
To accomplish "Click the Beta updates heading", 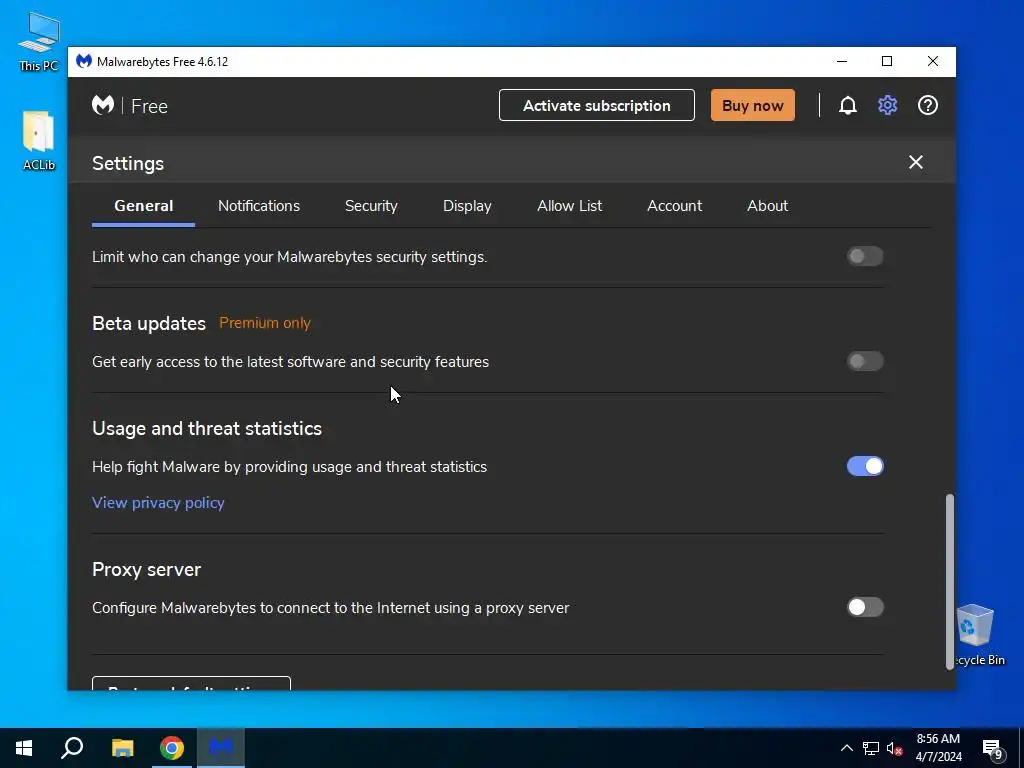I will (x=149, y=323).
